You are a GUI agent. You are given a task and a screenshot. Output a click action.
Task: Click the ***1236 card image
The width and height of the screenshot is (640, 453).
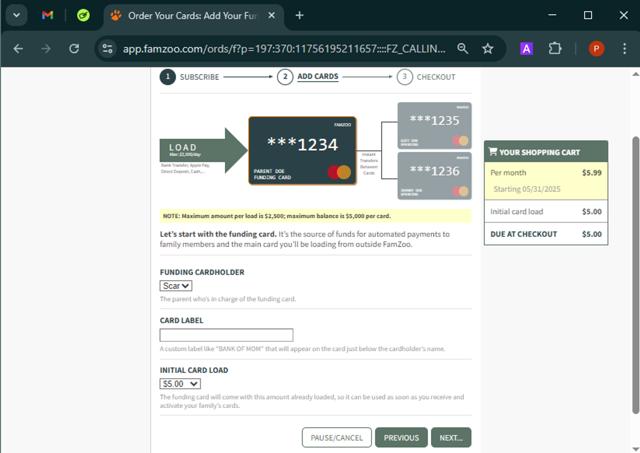click(435, 176)
